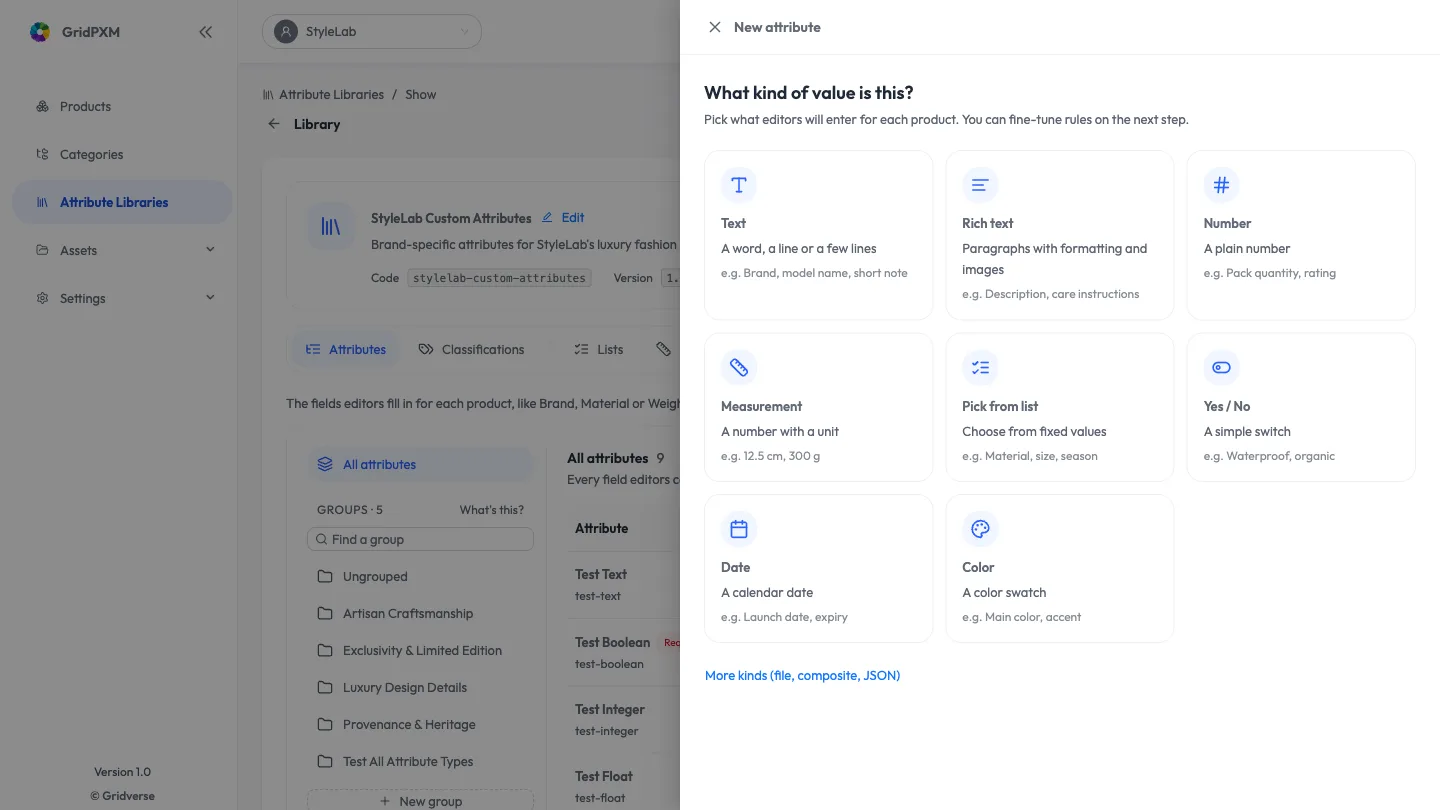Click the StyleLab library icon tile
1440x810 pixels.
click(330, 227)
